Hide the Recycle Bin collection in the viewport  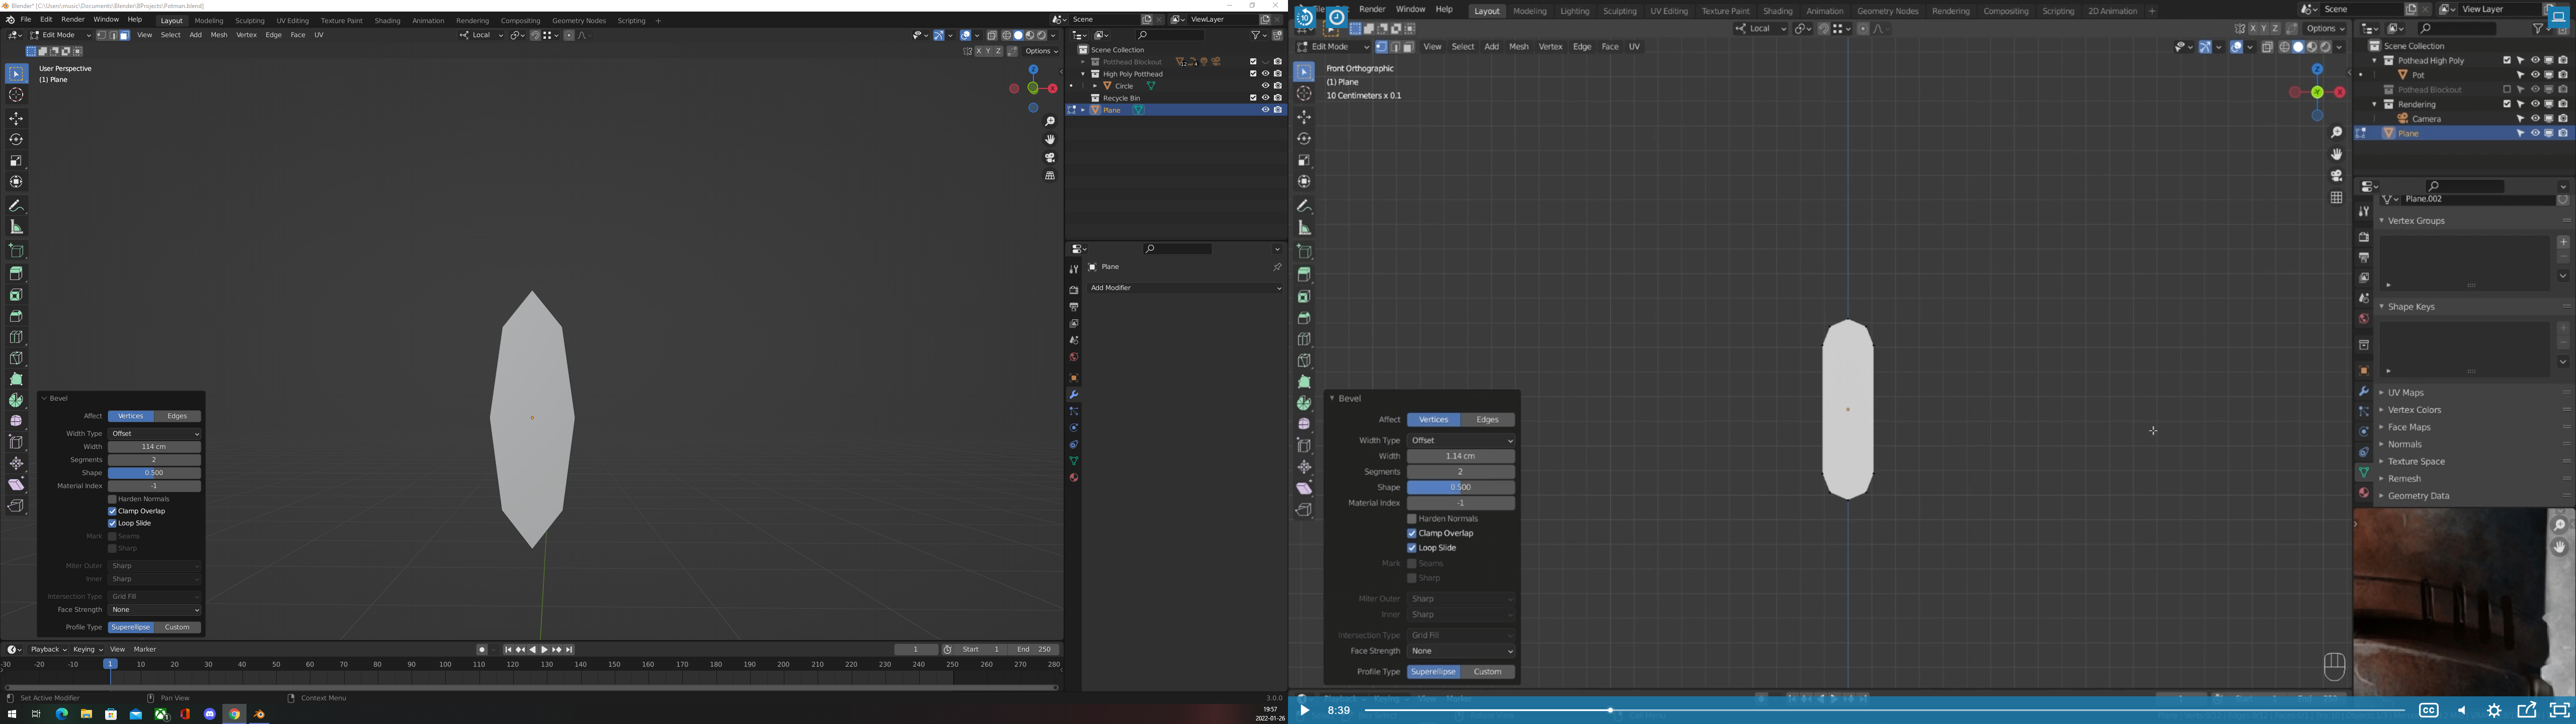coord(1265,98)
